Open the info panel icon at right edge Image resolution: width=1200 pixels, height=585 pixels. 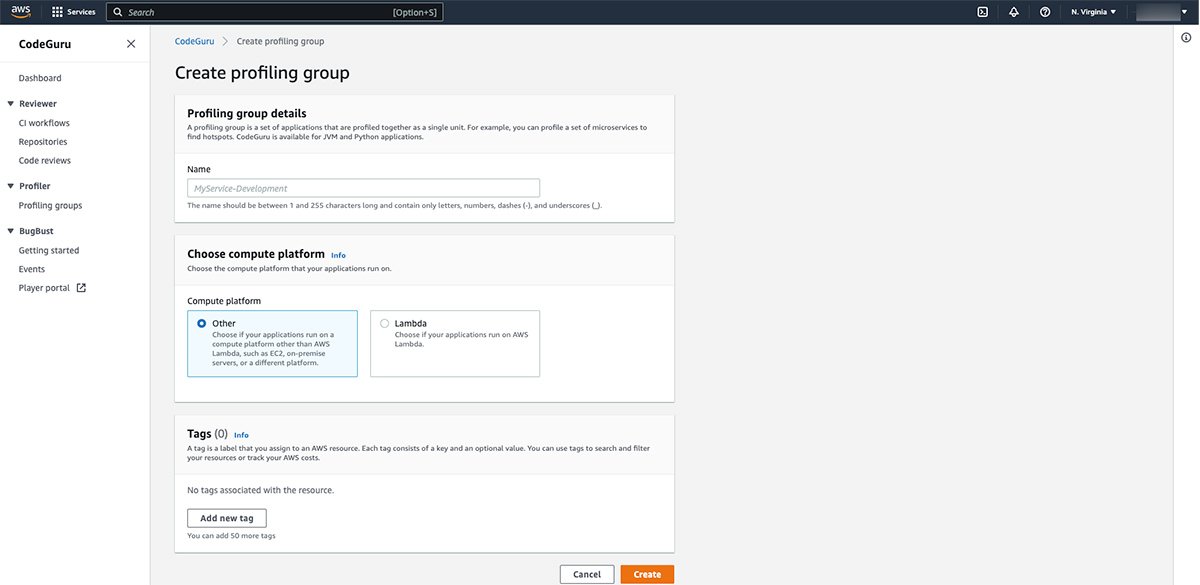click(1186, 37)
